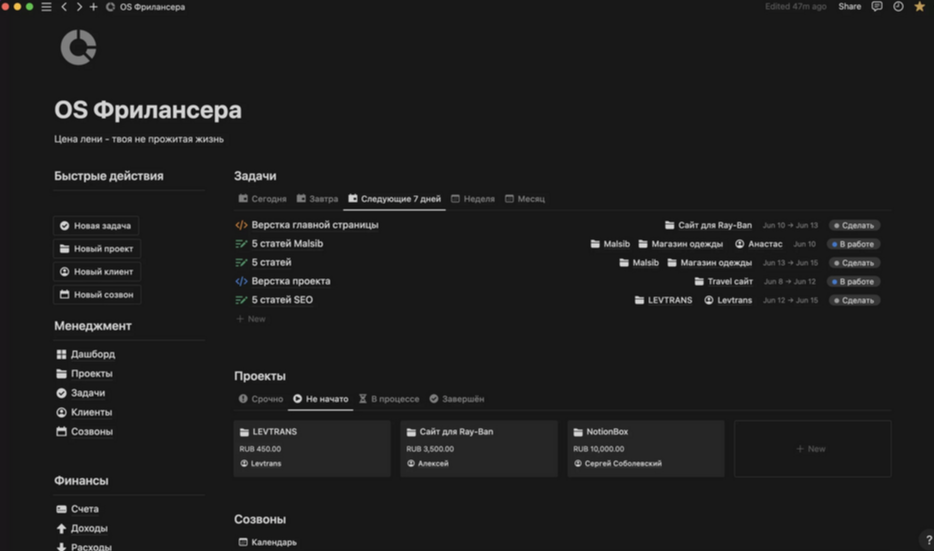Viewport: 934px width, 551px height.
Task: Open the sidebar hamburger menu
Action: pos(46,7)
